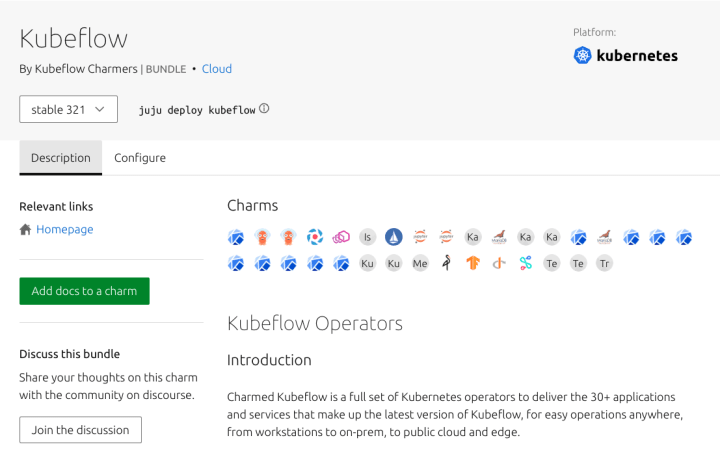720x451 pixels.
Task: Click the 'Charms' section heading
Action: (253, 205)
